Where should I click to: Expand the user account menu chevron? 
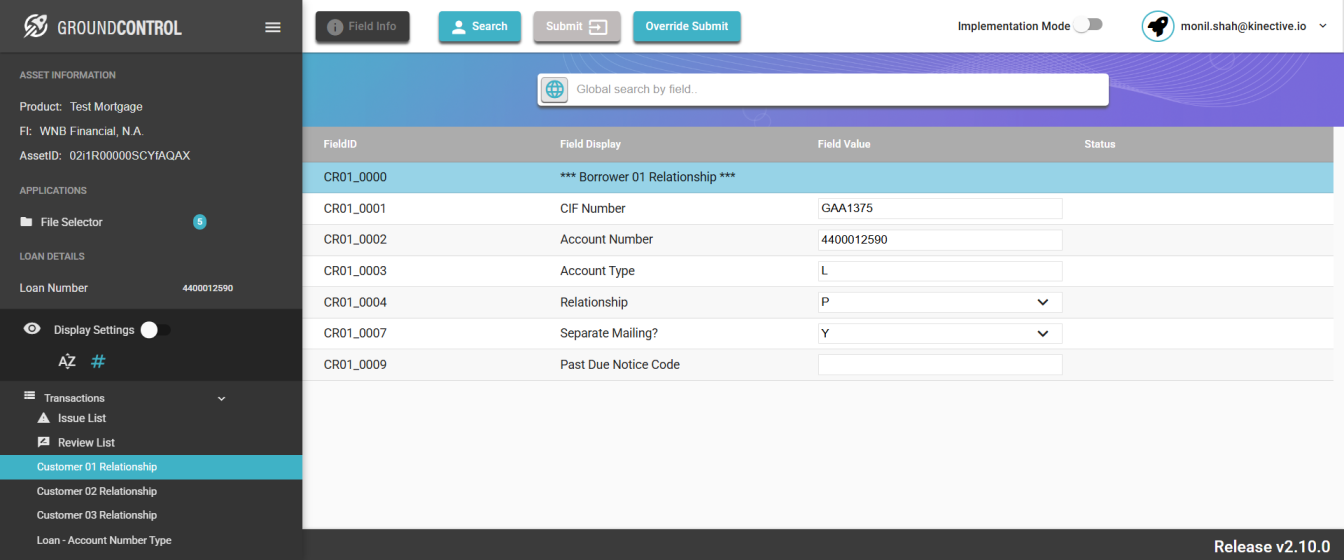tap(1324, 27)
